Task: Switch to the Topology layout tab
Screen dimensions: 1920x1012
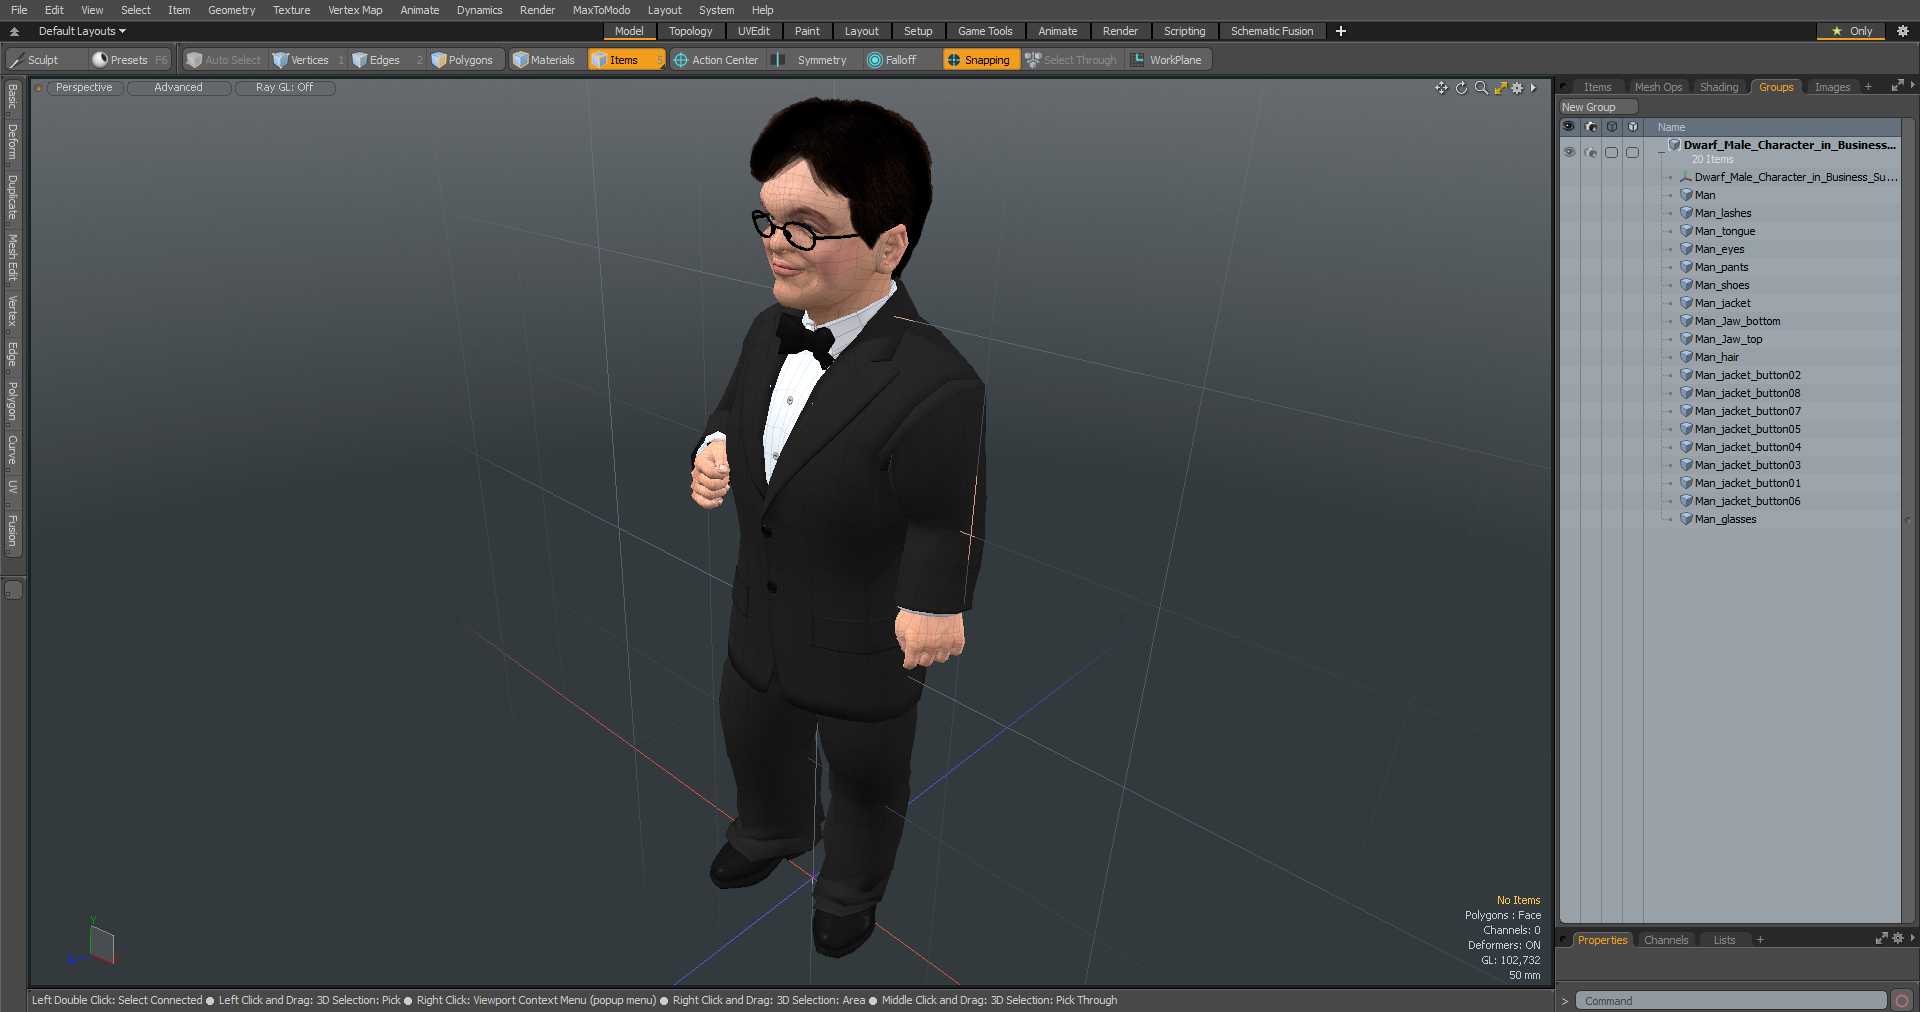Action: [690, 31]
